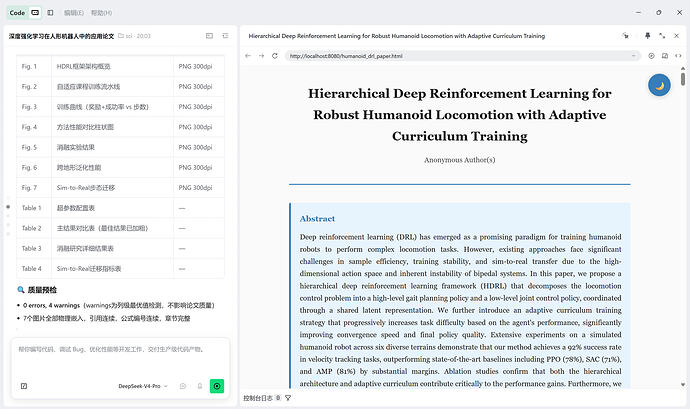The width and height of the screenshot is (690, 409).
Task: Open the 帮助(H) menu
Action: [x=101, y=13]
